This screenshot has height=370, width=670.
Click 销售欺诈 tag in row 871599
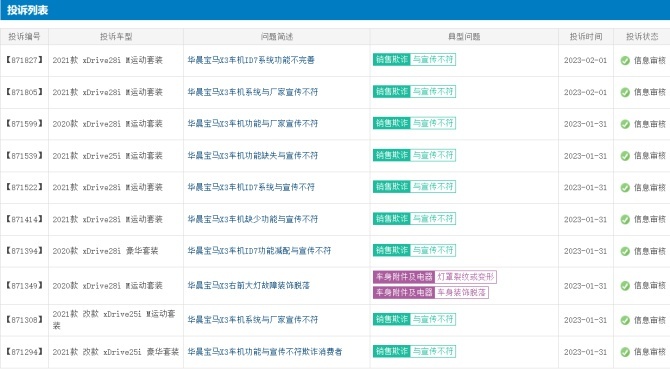391,123
